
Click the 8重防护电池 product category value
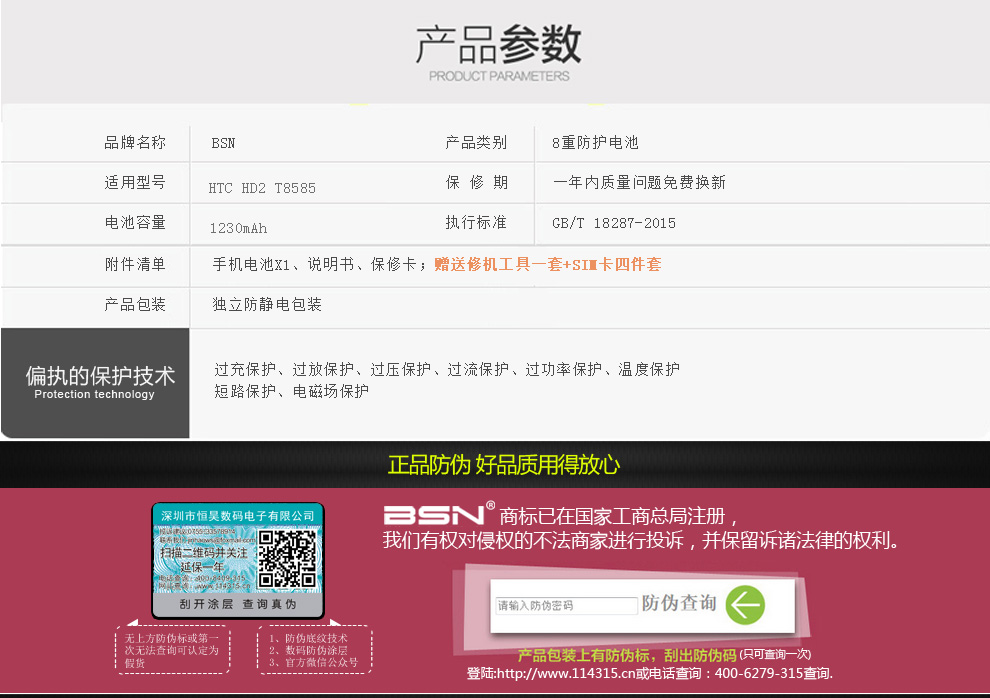pyautogui.click(x=594, y=143)
